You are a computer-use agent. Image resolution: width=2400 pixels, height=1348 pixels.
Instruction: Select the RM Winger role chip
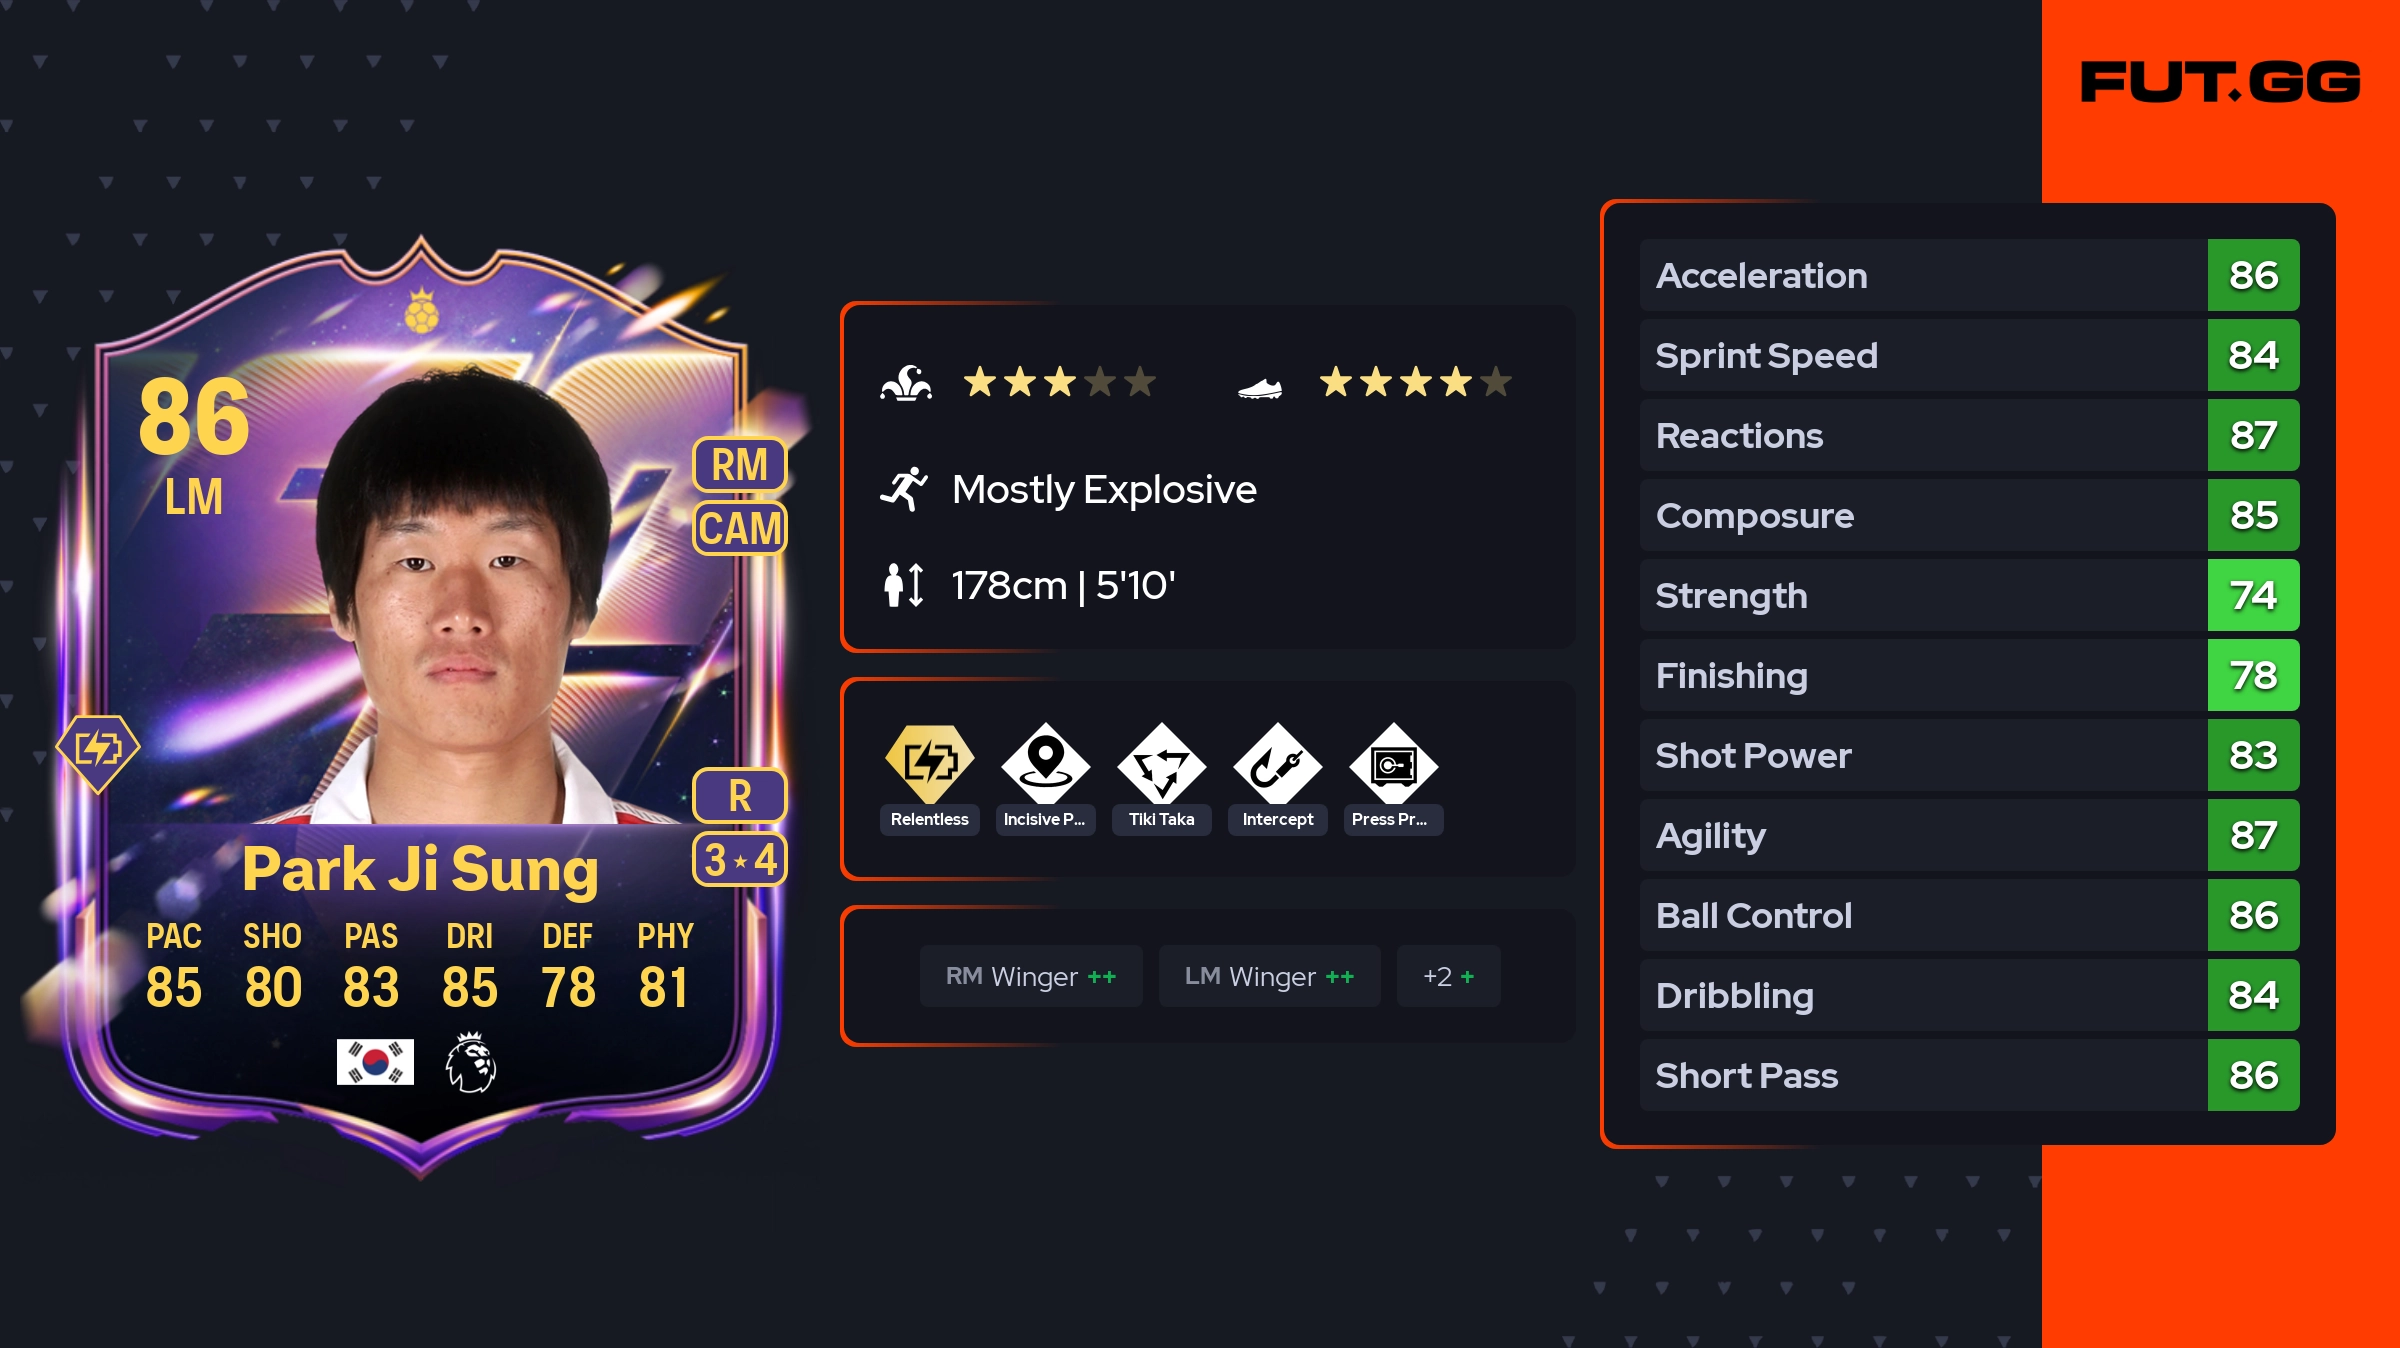click(1031, 976)
